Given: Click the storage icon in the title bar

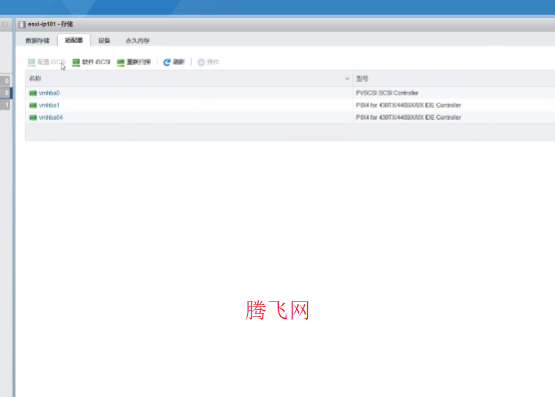Looking at the screenshot, I should (x=22, y=24).
